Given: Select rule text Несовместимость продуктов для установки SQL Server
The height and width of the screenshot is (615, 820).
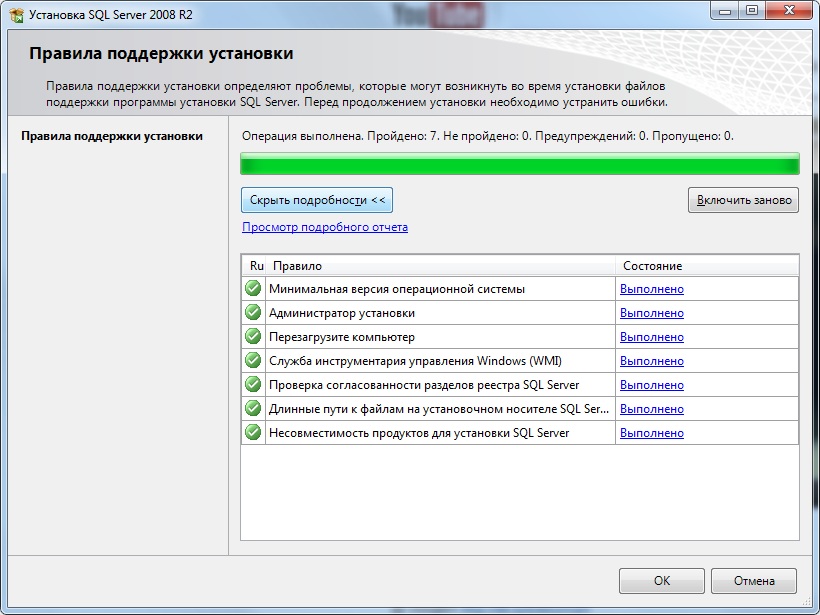Looking at the screenshot, I should tap(419, 434).
